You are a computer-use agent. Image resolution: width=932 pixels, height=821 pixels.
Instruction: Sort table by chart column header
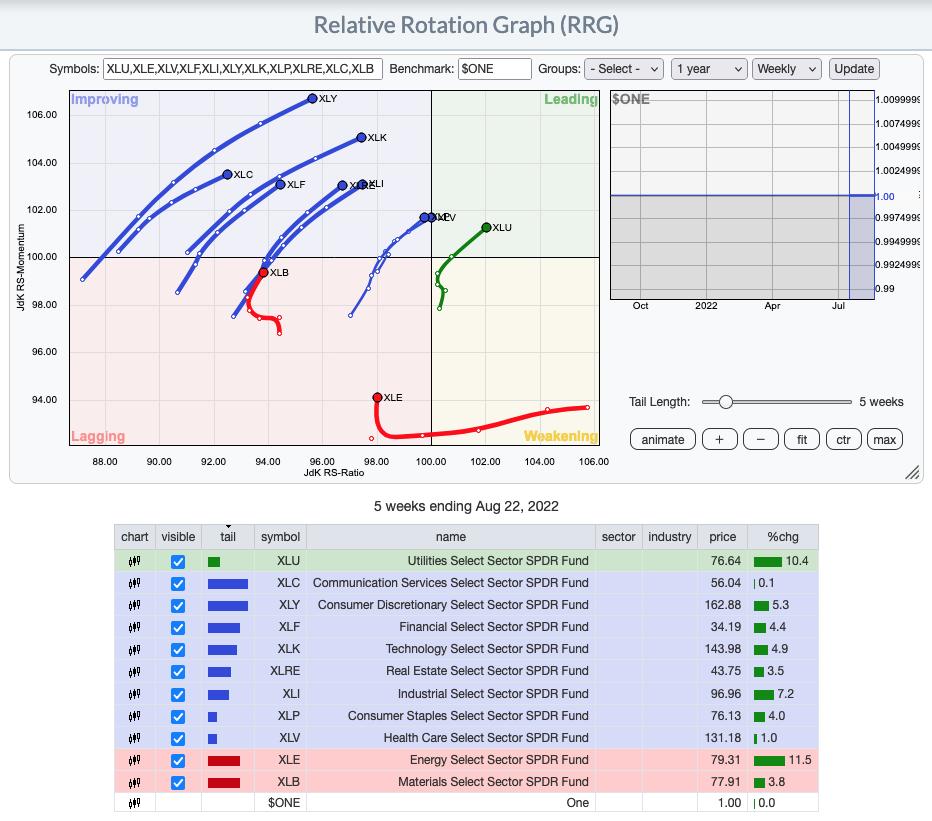click(x=135, y=537)
